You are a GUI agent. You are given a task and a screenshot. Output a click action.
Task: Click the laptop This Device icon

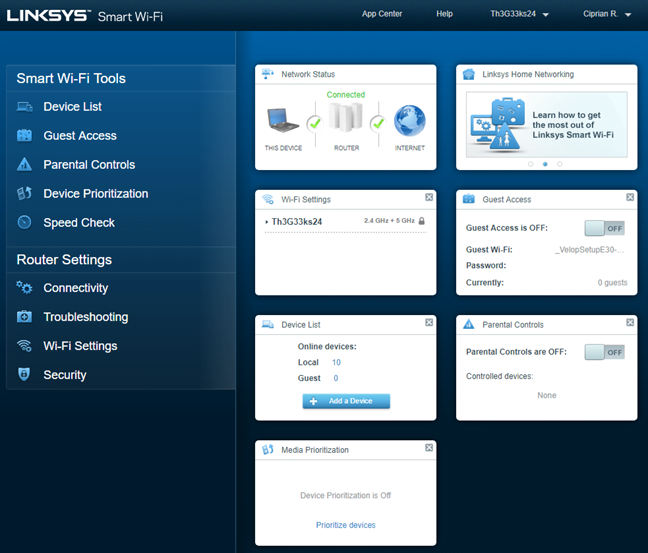pyautogui.click(x=283, y=120)
